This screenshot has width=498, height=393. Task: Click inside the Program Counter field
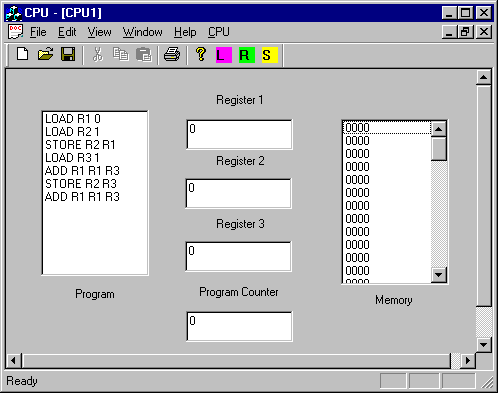(239, 326)
